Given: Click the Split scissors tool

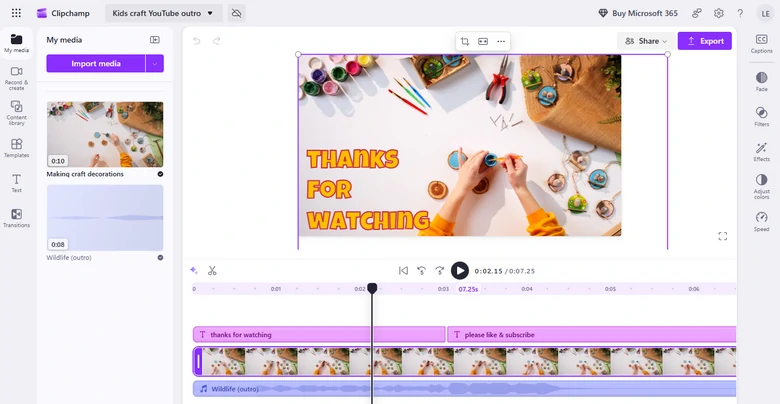Looking at the screenshot, I should [x=212, y=271].
